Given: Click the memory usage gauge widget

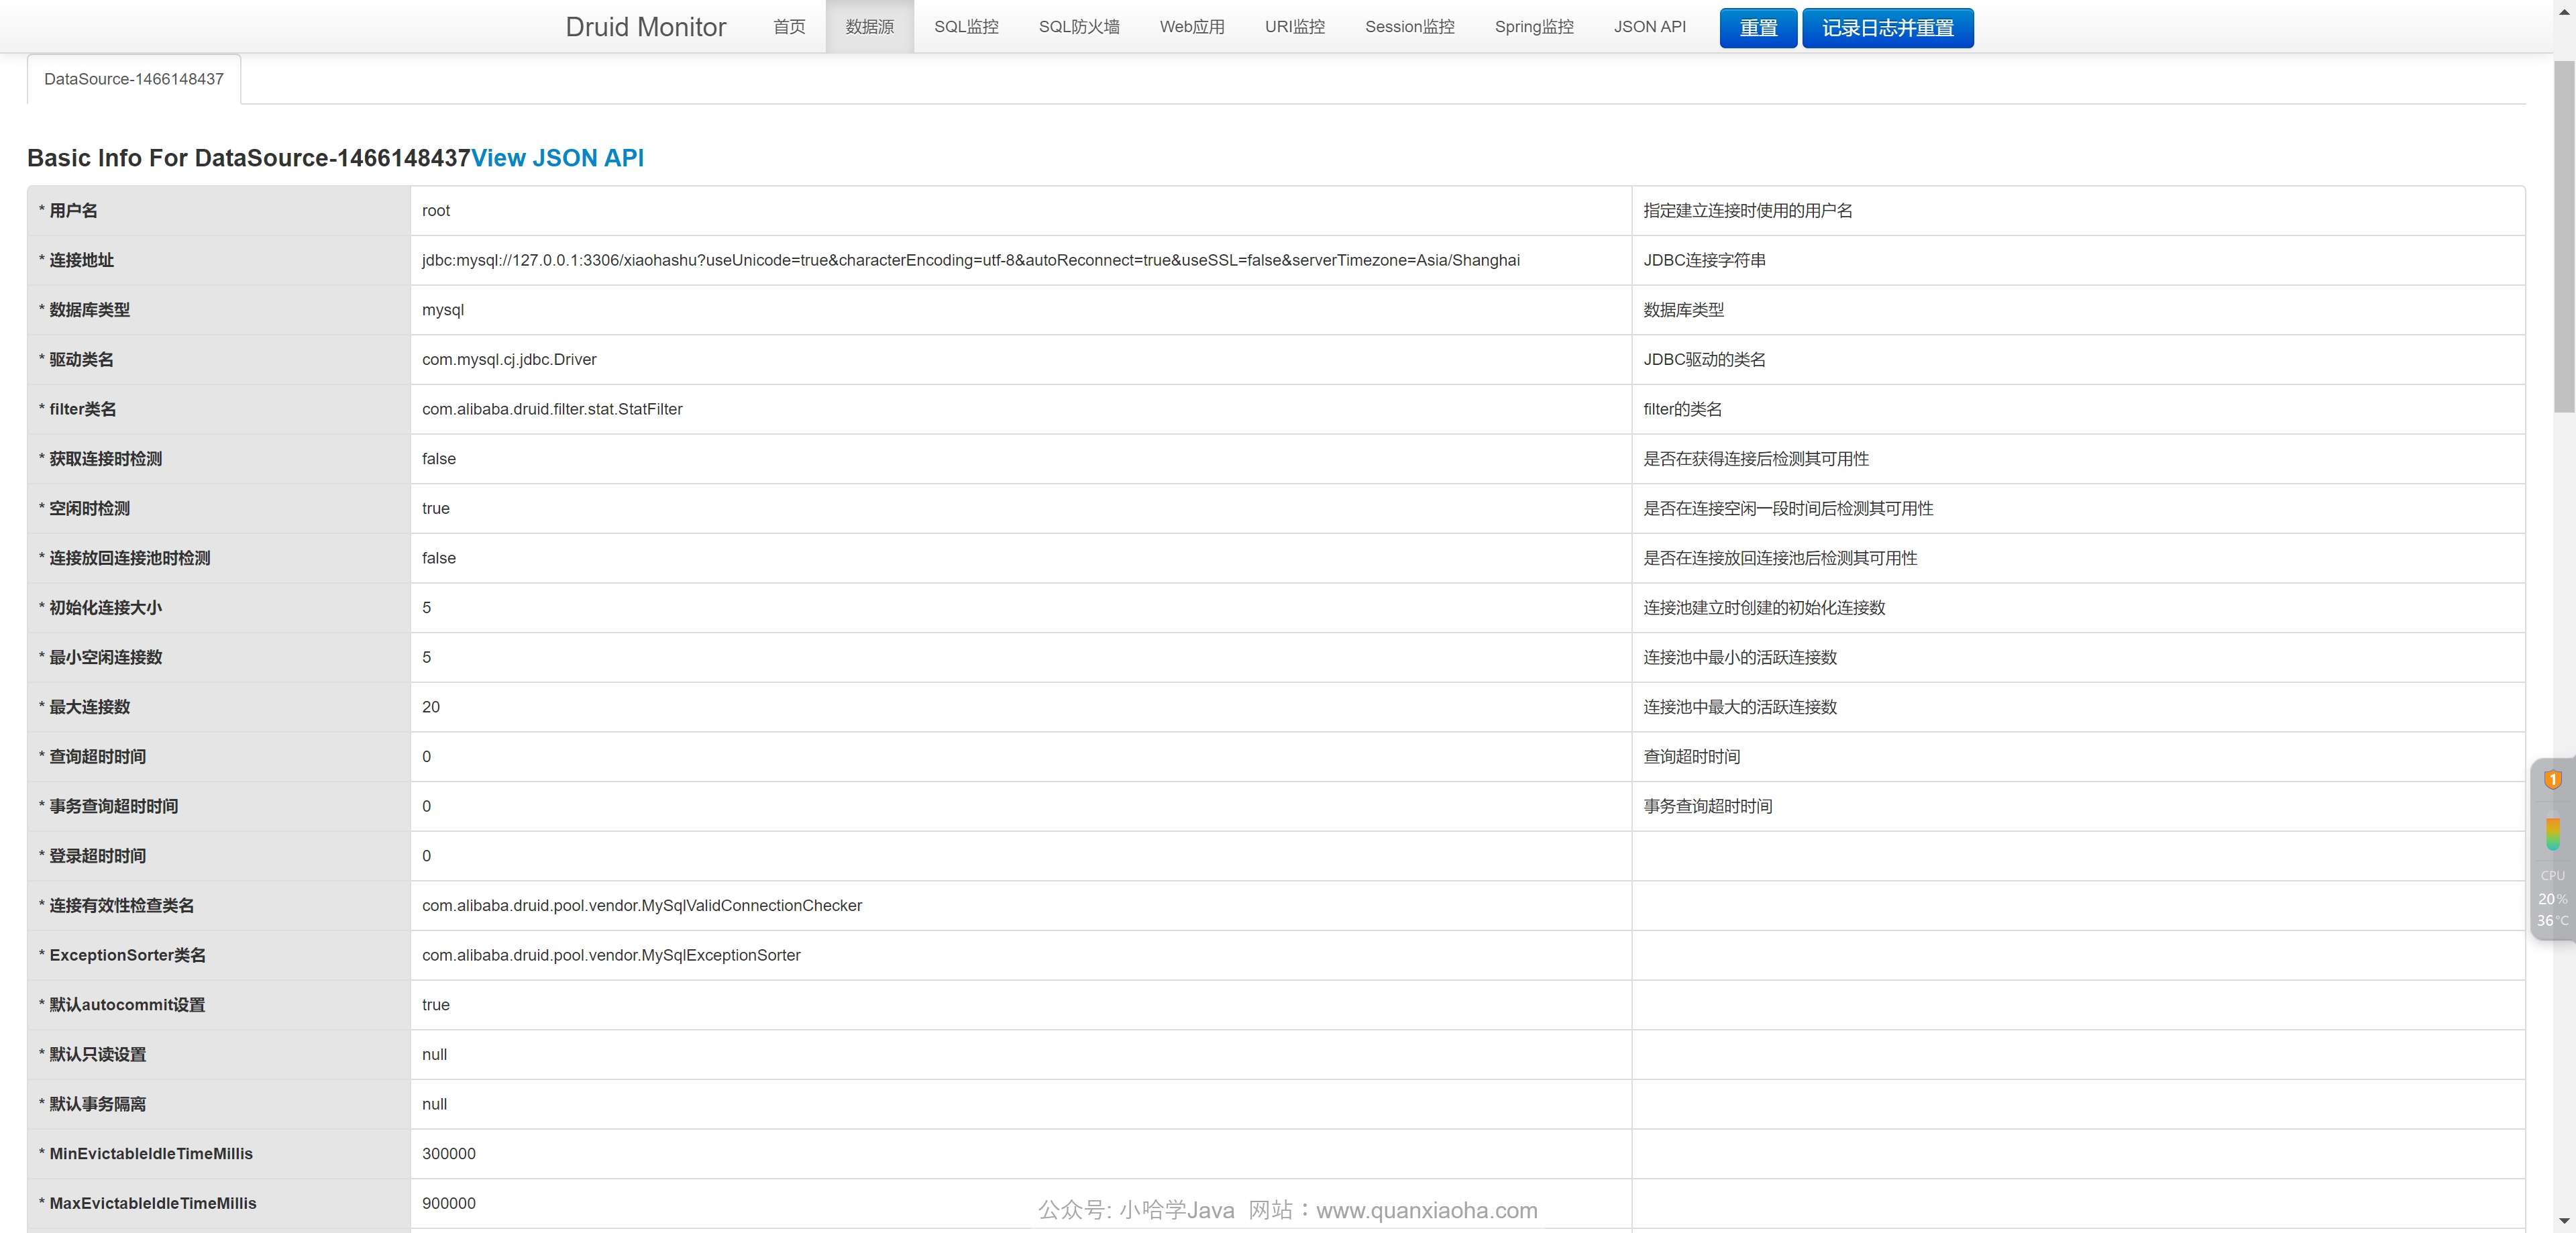Looking at the screenshot, I should coord(2552,834).
